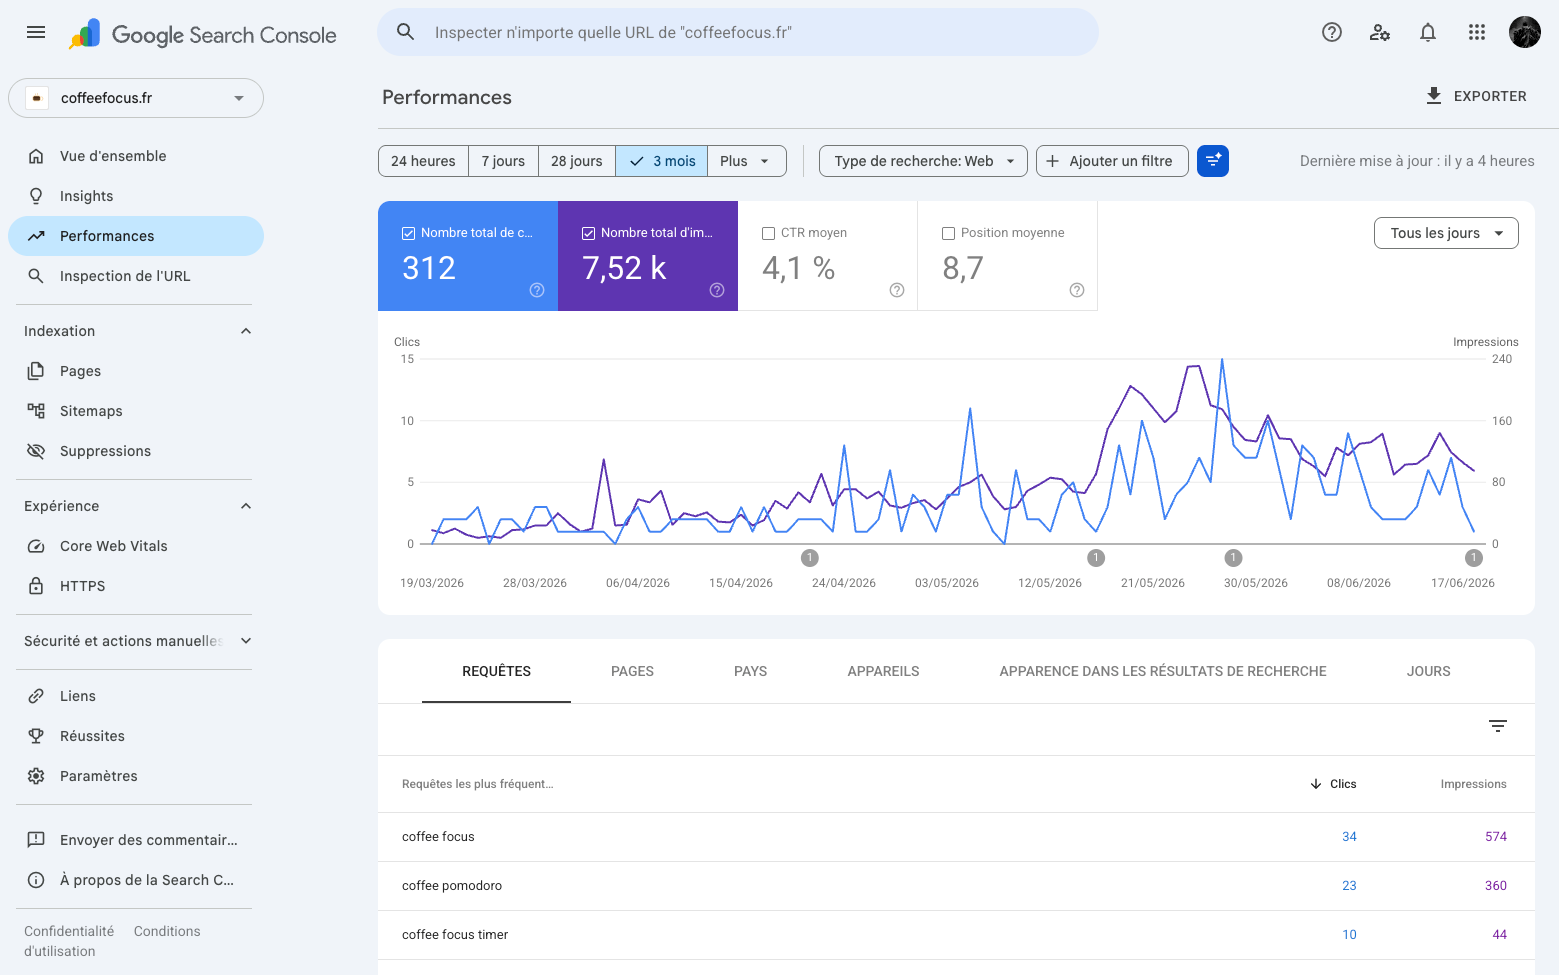Open Inspection de l'URL
This screenshot has width=1559, height=975.
tap(136, 276)
